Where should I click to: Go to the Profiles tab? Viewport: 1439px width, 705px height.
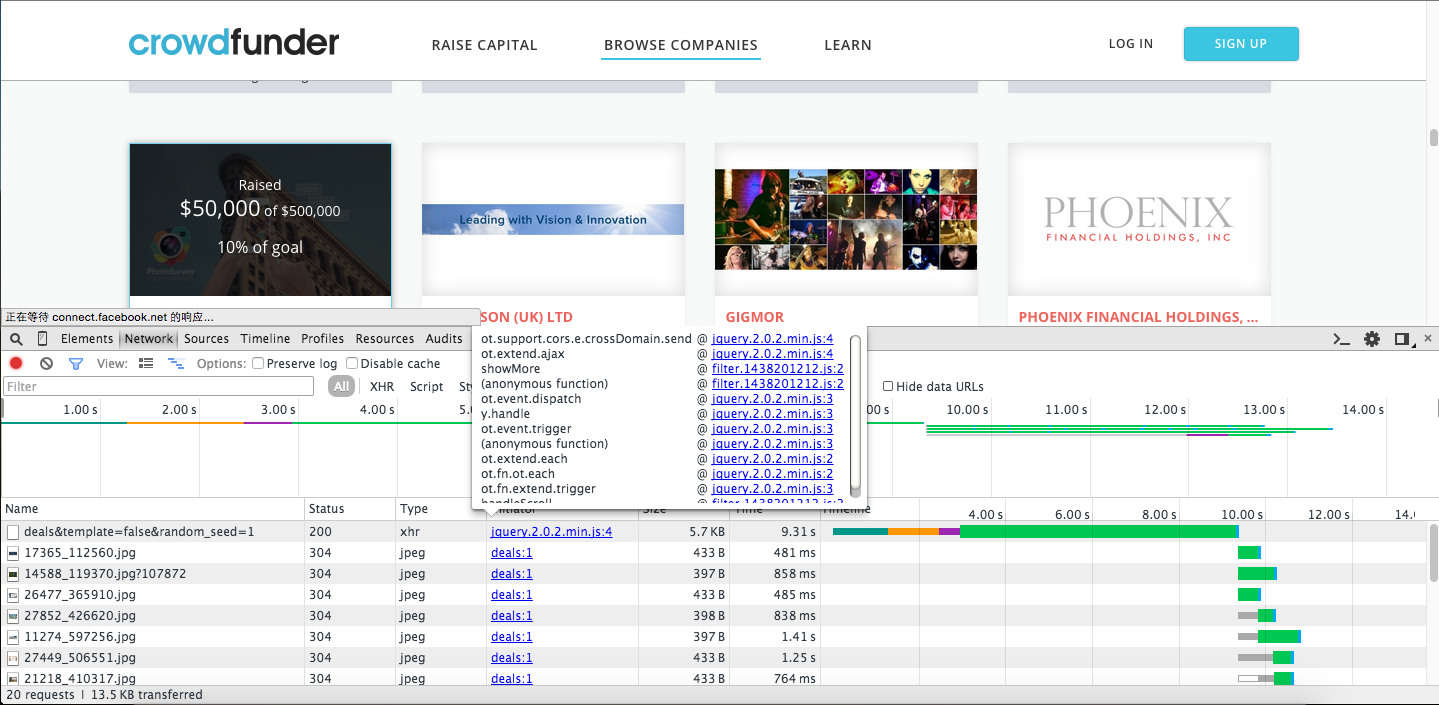point(322,339)
